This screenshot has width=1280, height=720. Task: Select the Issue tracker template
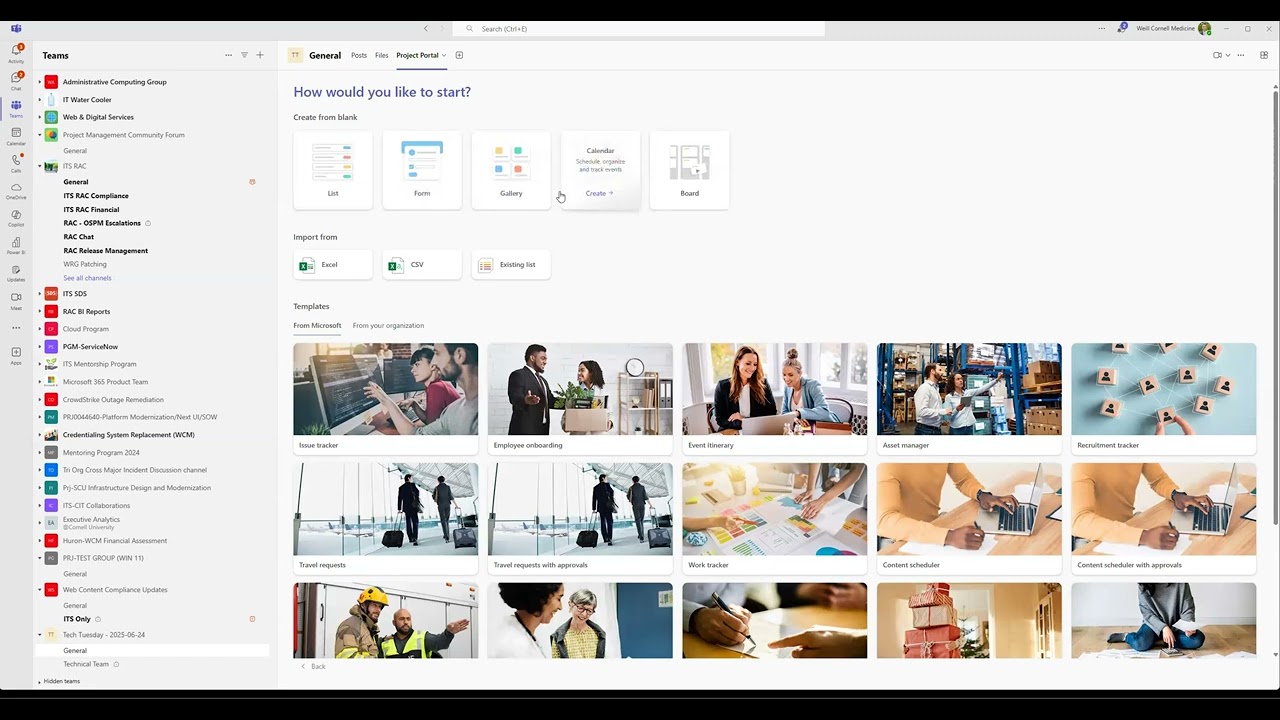(385, 399)
